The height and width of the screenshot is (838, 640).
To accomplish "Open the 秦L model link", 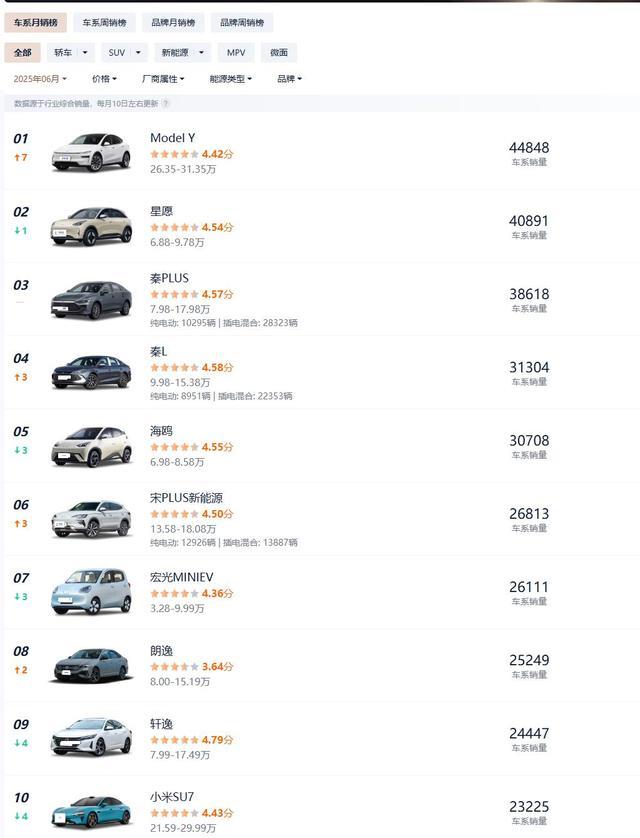I will pyautogui.click(x=160, y=352).
